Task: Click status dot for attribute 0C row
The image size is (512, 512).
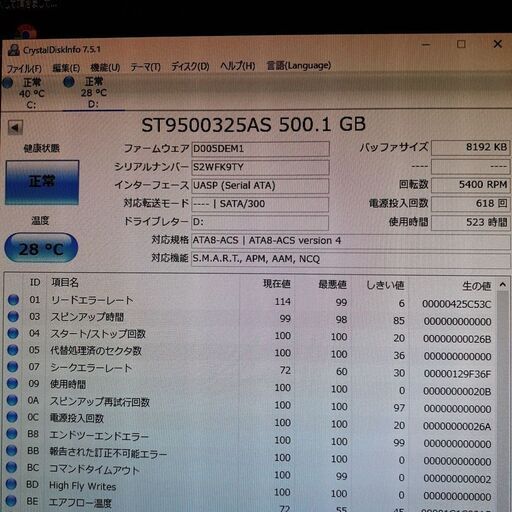Action: click(x=12, y=417)
